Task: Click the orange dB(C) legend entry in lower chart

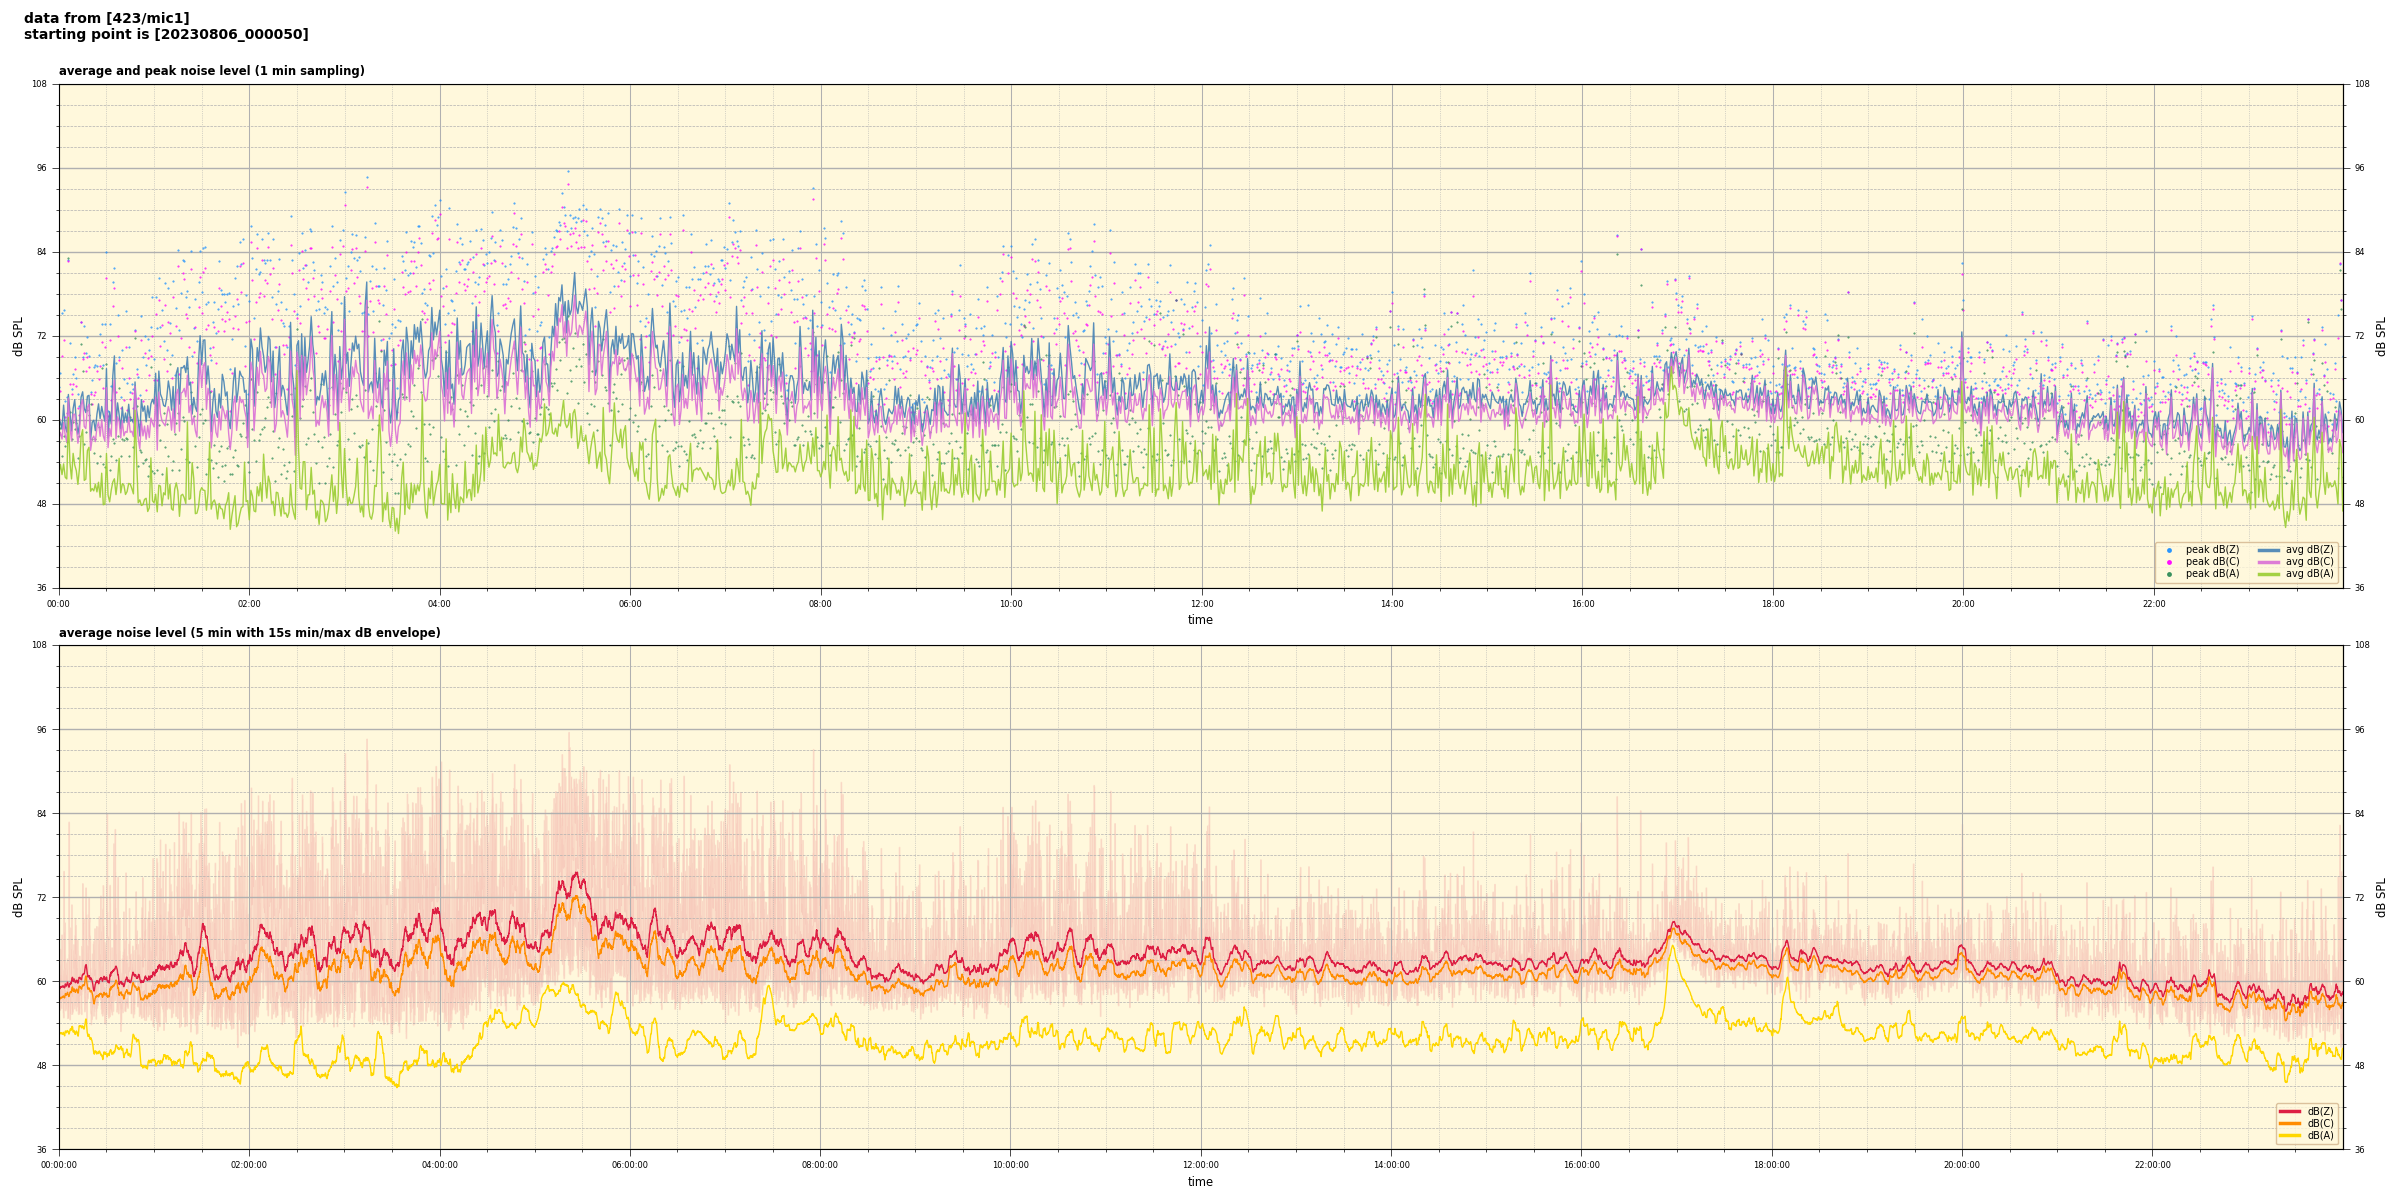Action: tap(2290, 1123)
